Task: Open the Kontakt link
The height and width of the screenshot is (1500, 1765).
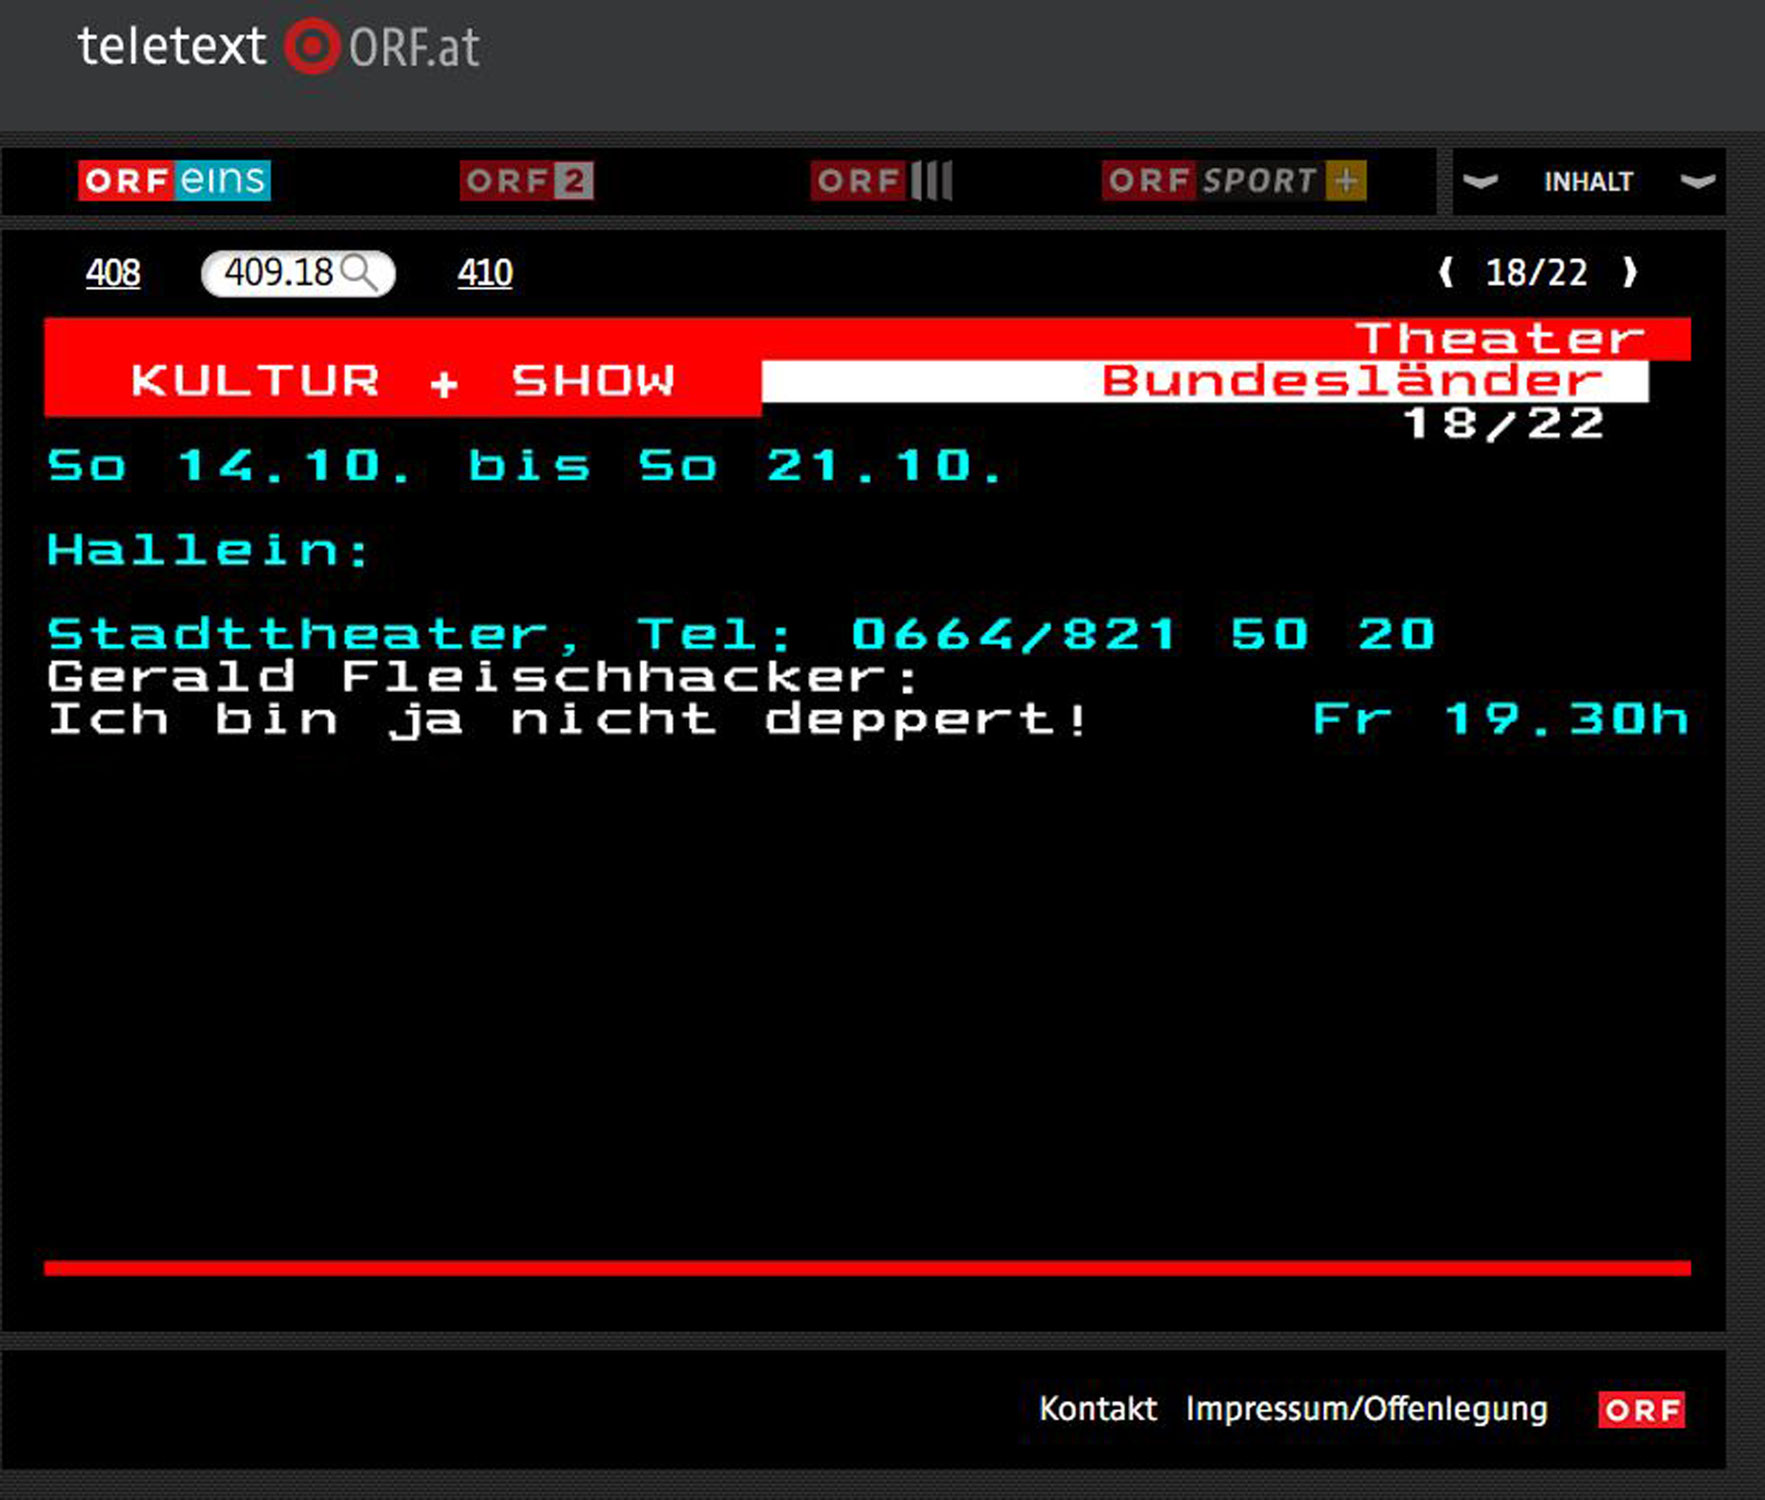Action: point(1098,1408)
